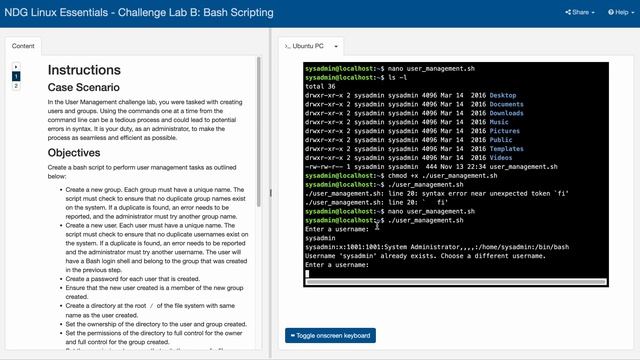Click the terminal horizontal scrollbar

click(456, 282)
